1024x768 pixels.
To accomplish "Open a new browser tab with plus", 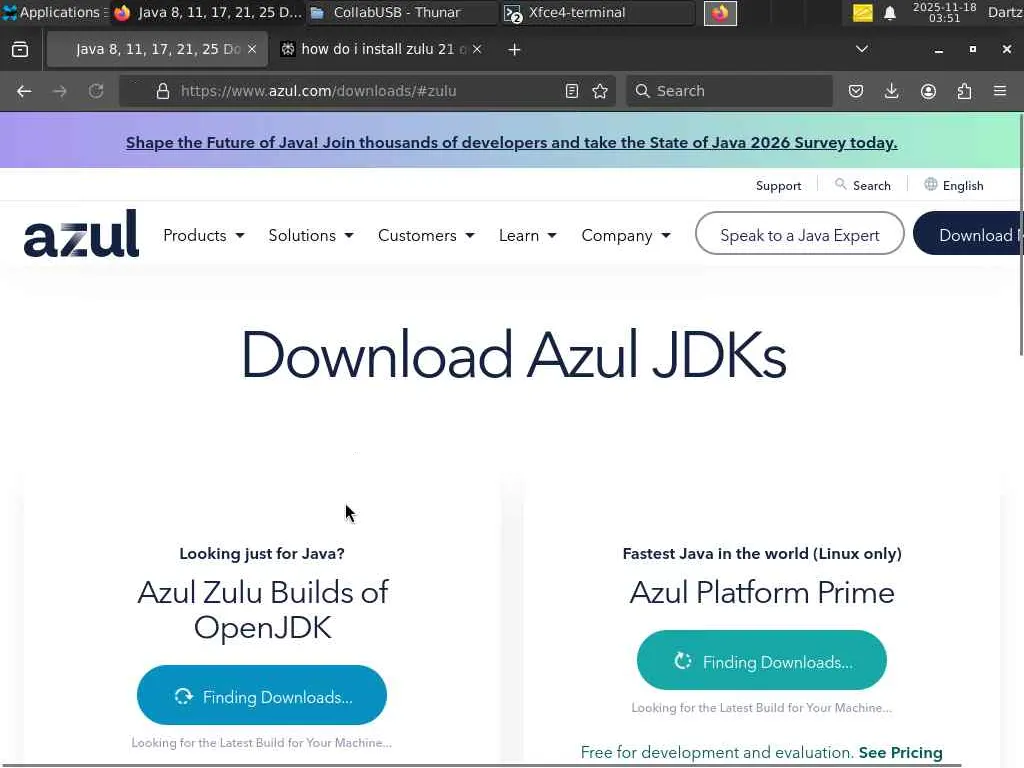I will click(x=514, y=50).
